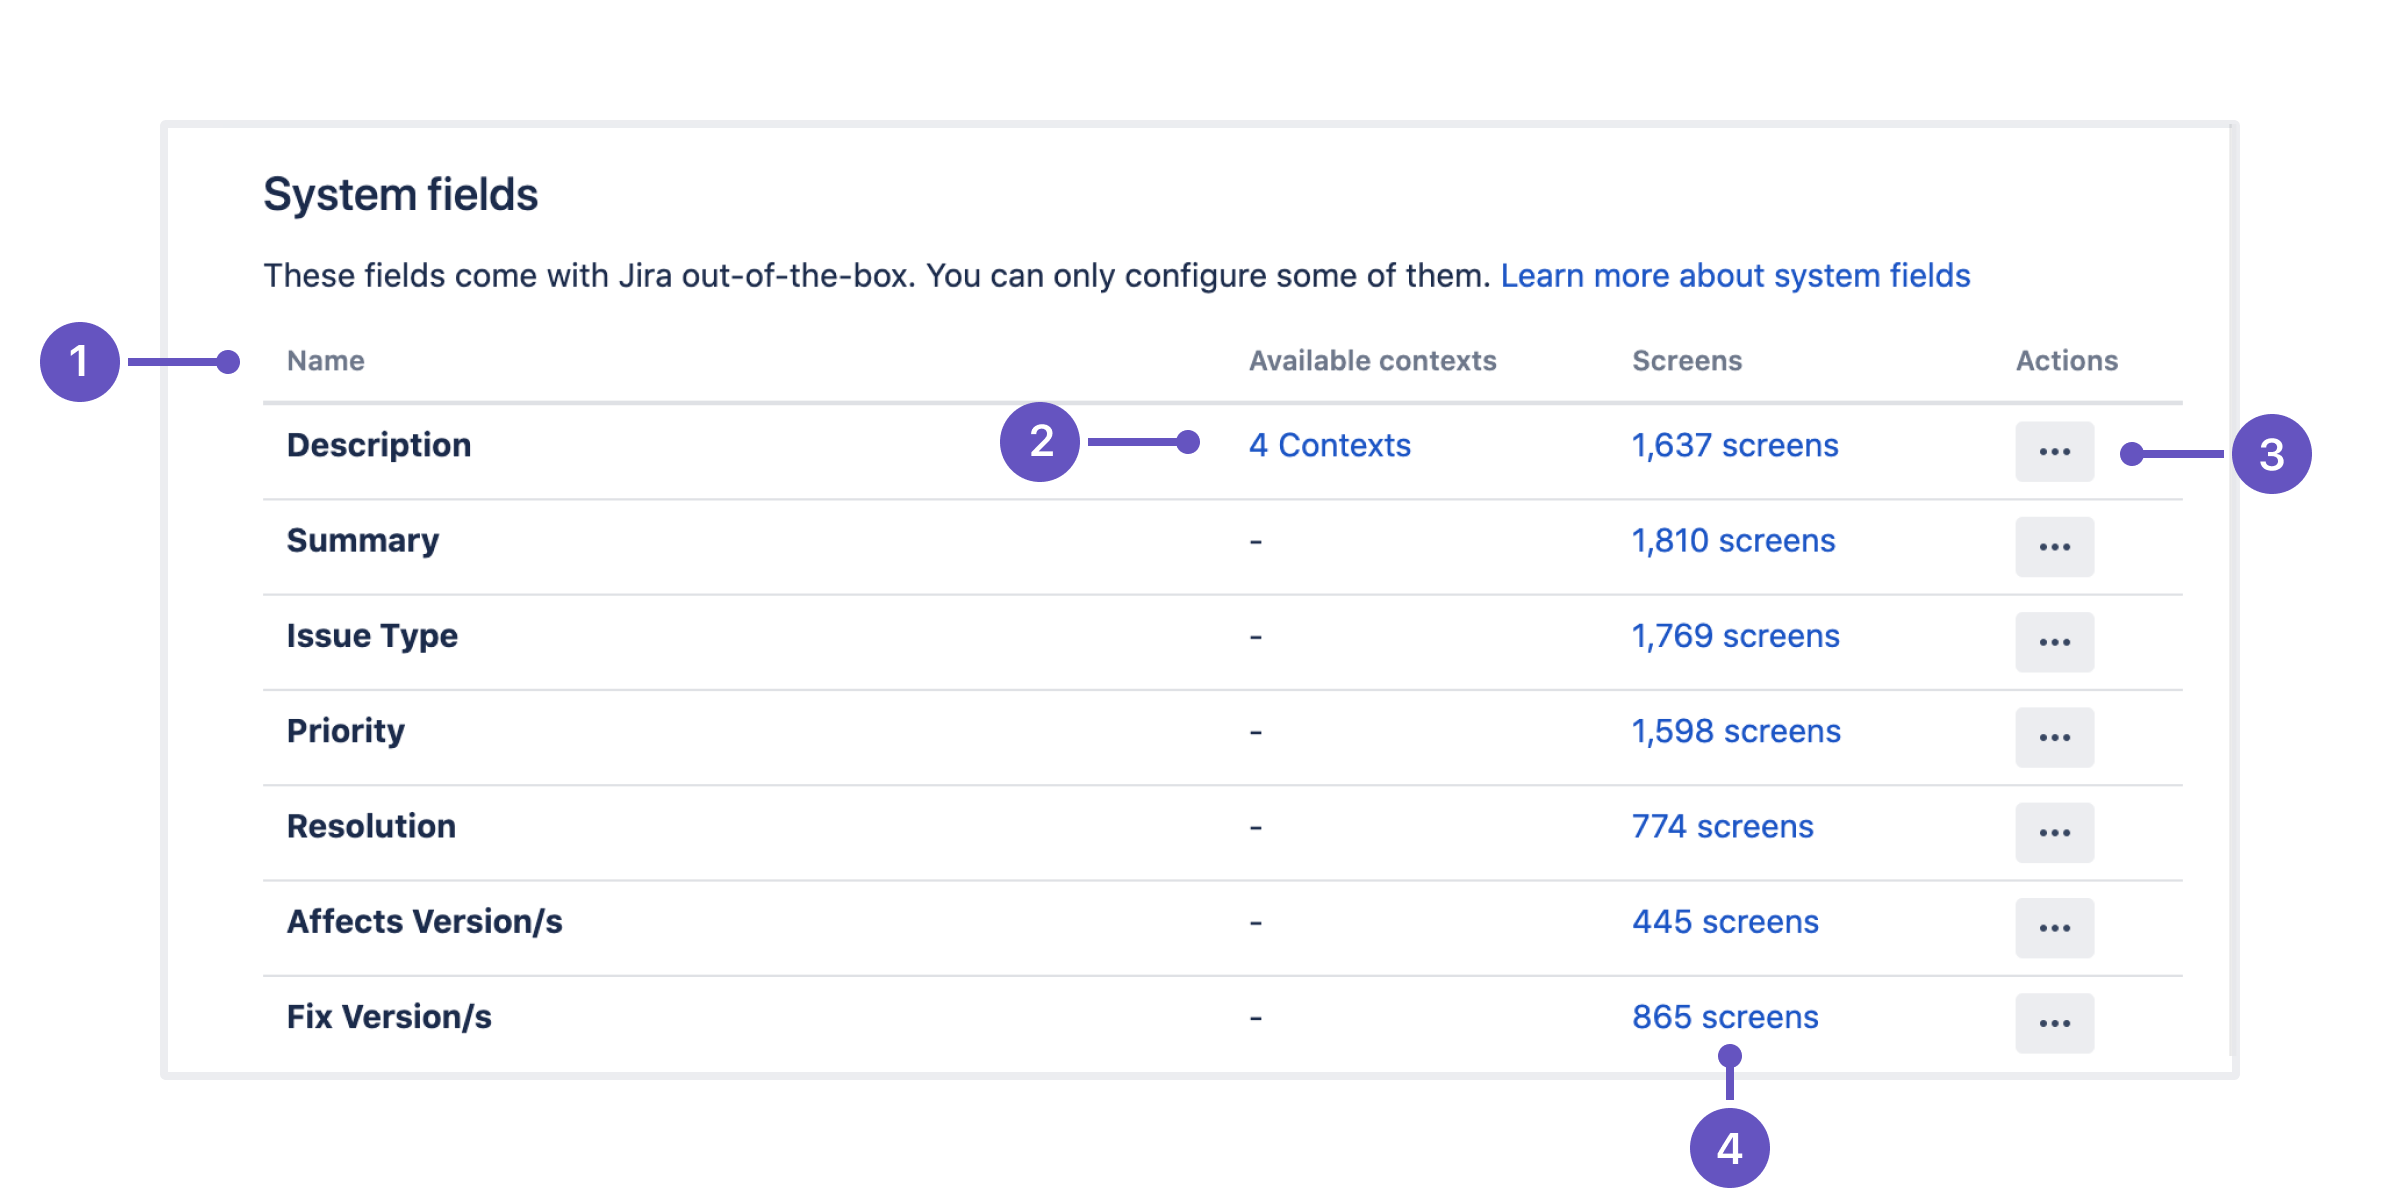
Task: View the 865 screens for Fix Version/s
Action: (x=1725, y=1017)
